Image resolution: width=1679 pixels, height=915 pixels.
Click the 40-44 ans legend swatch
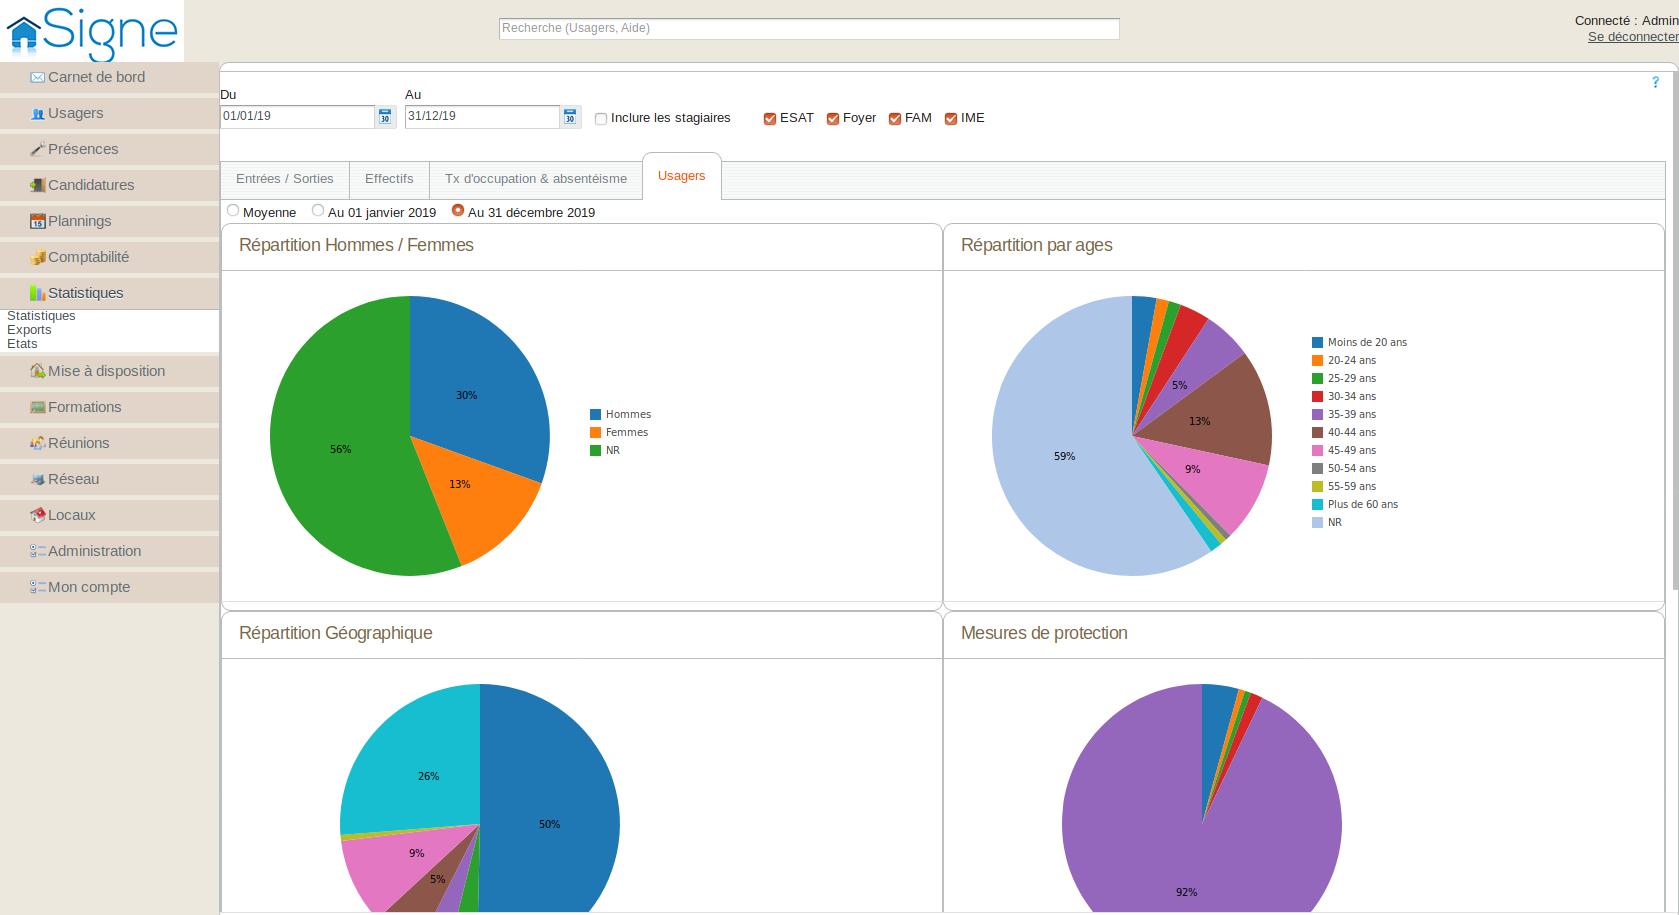pyautogui.click(x=1317, y=432)
